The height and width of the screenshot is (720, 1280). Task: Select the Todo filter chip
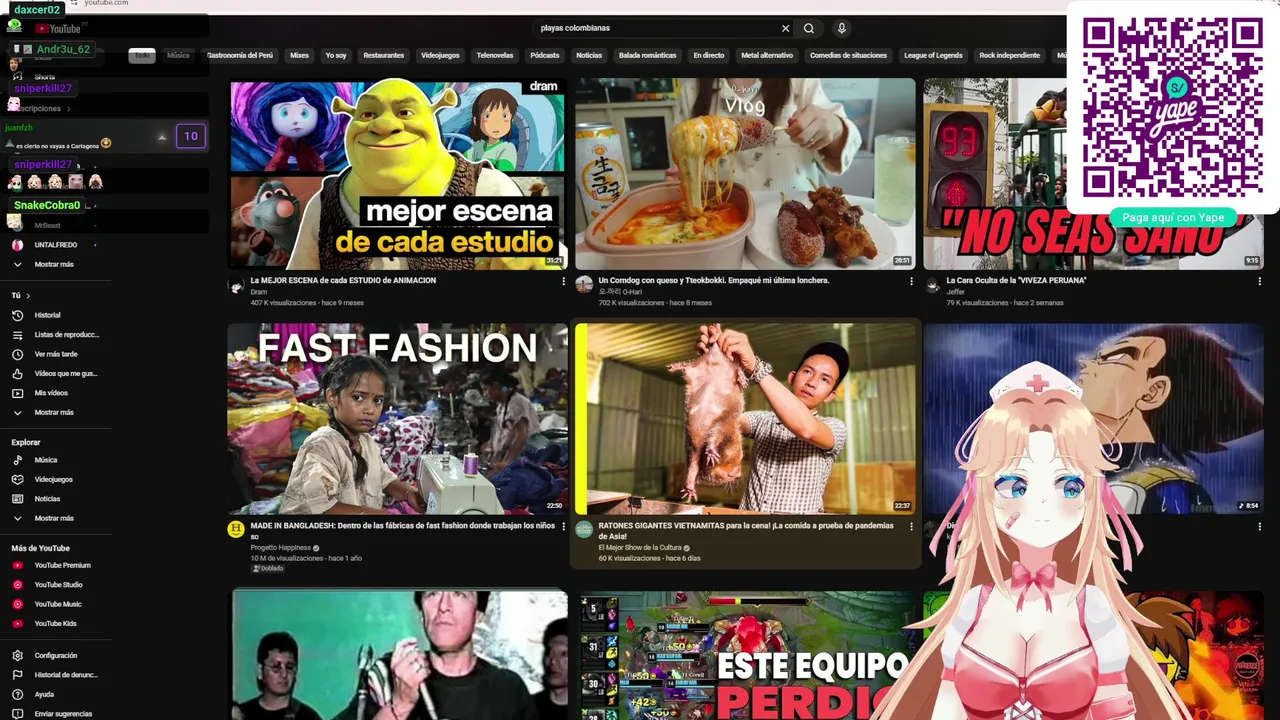click(x=142, y=55)
